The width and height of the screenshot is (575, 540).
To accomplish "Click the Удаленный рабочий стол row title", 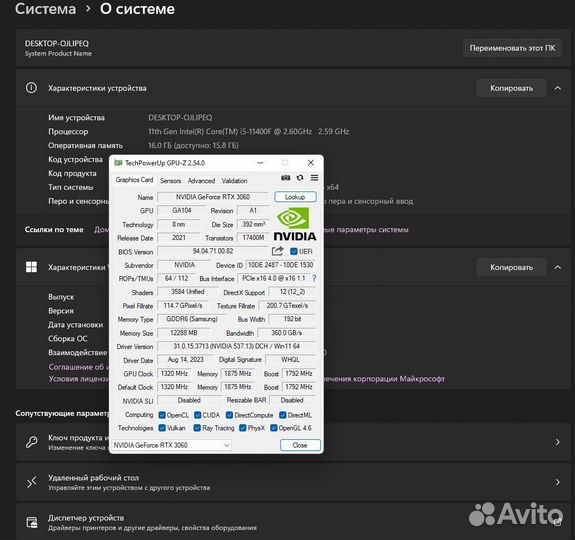I will tap(94, 478).
